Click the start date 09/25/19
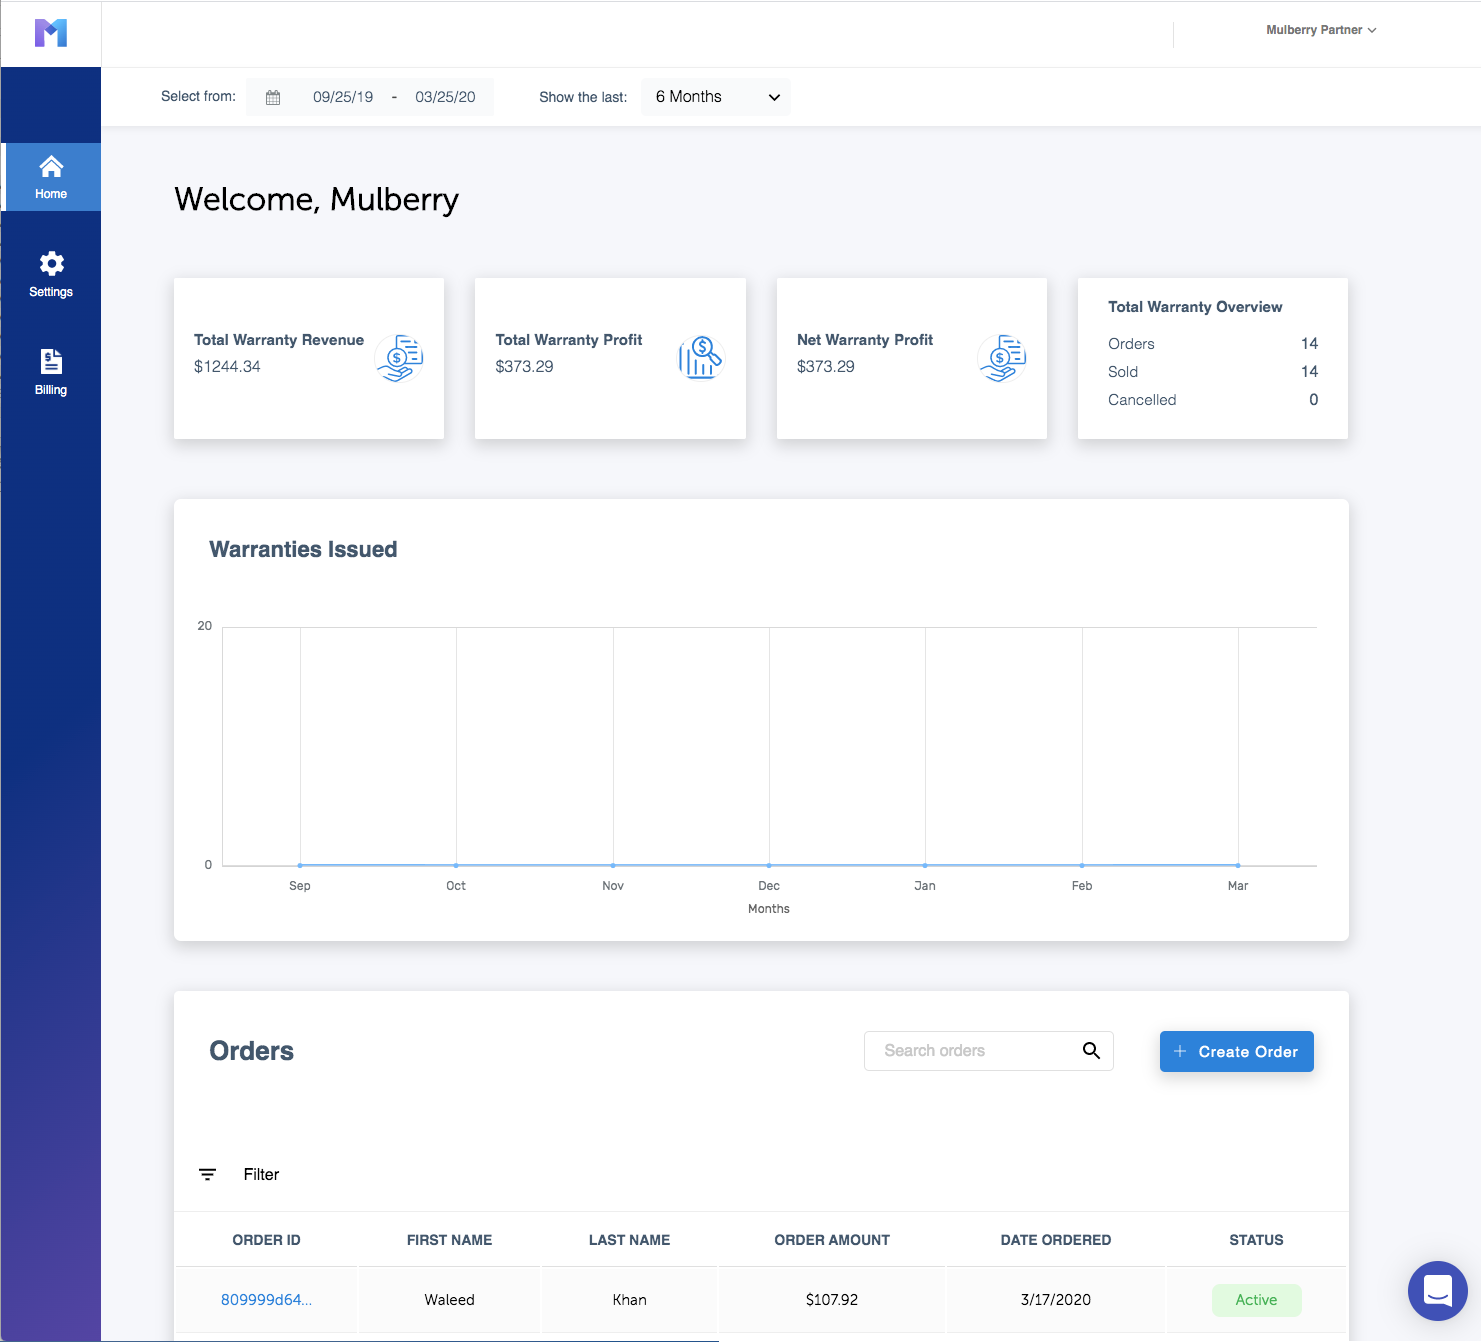 343,97
